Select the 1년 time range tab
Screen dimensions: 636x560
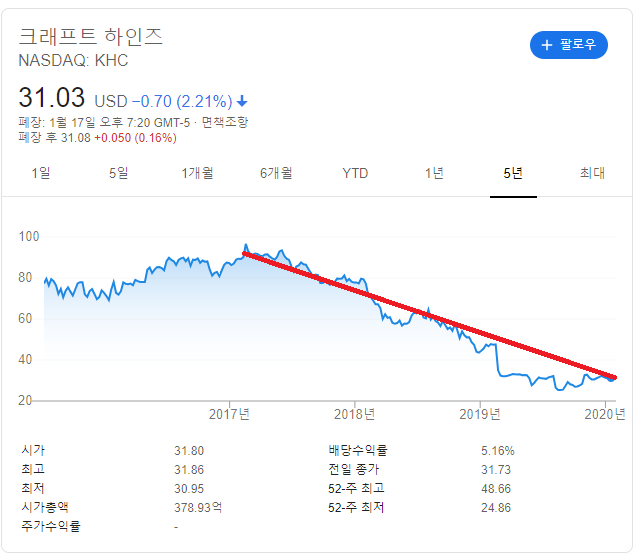pyautogui.click(x=434, y=173)
